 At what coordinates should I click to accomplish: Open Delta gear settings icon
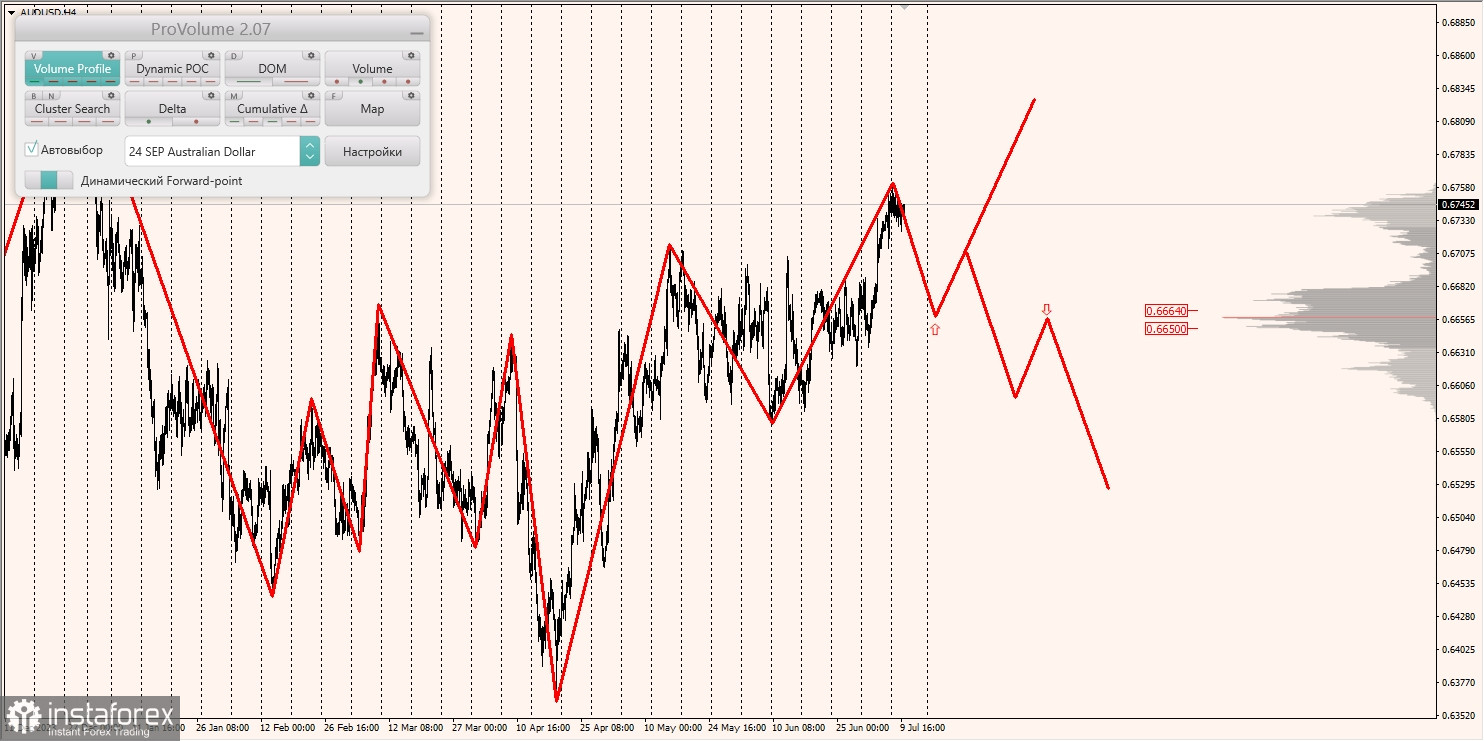[x=211, y=96]
